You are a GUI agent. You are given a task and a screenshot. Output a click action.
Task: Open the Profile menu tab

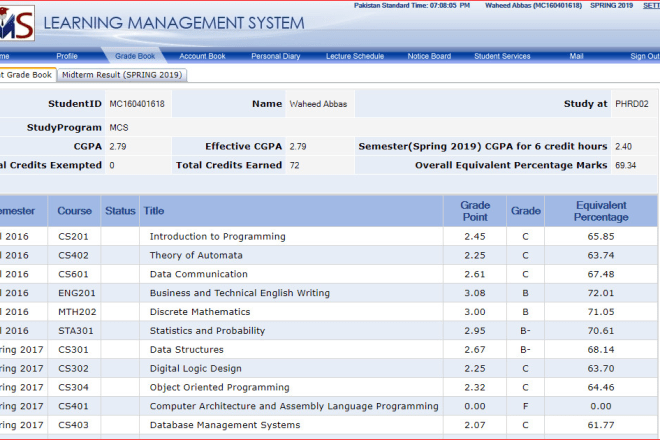click(x=67, y=56)
